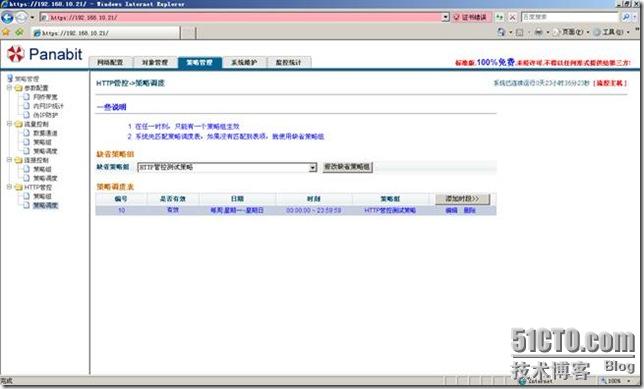Open the search provider dropdown arrow
Viewport: 644px width, 389px height.
(635, 17)
